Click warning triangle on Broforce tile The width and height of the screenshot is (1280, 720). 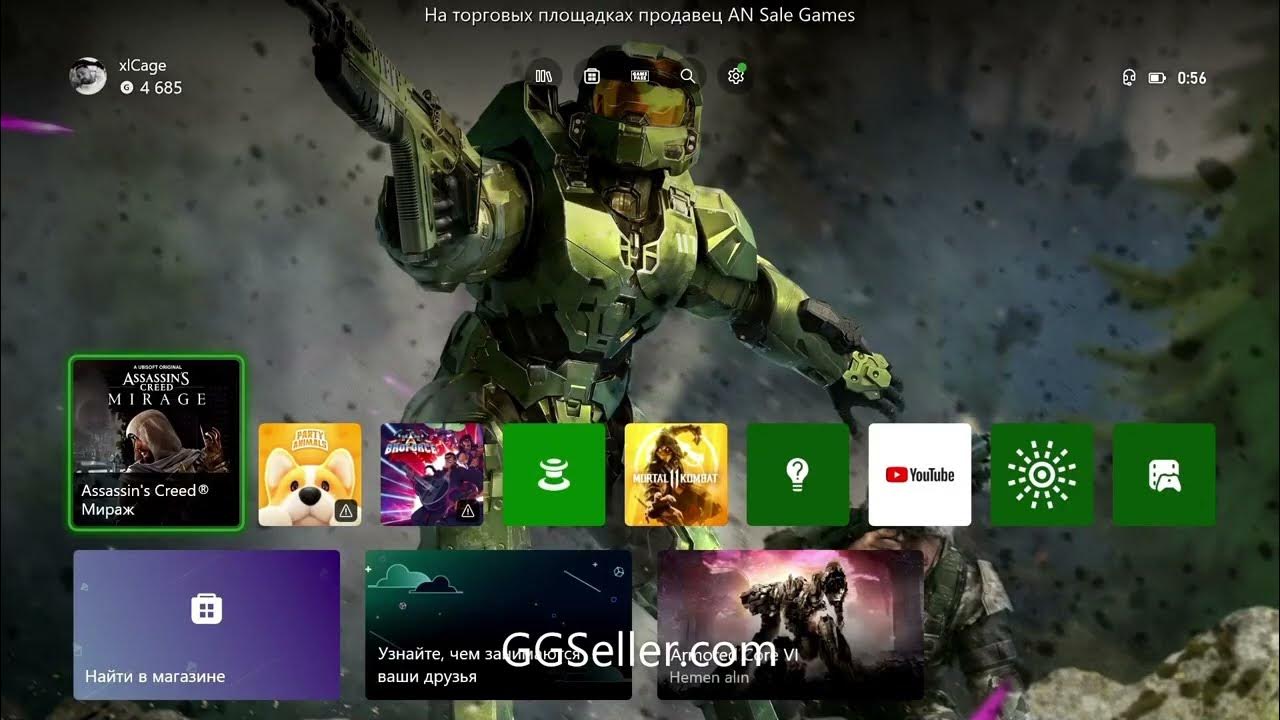coord(468,511)
